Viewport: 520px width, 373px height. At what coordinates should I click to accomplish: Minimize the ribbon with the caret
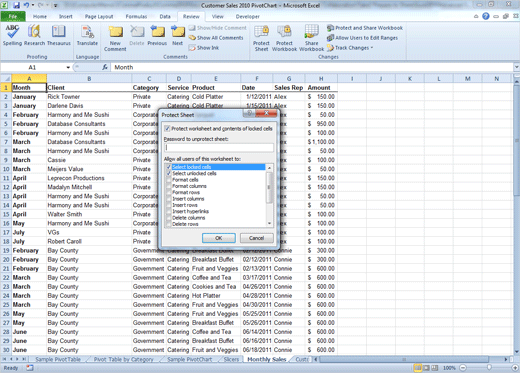coord(476,16)
